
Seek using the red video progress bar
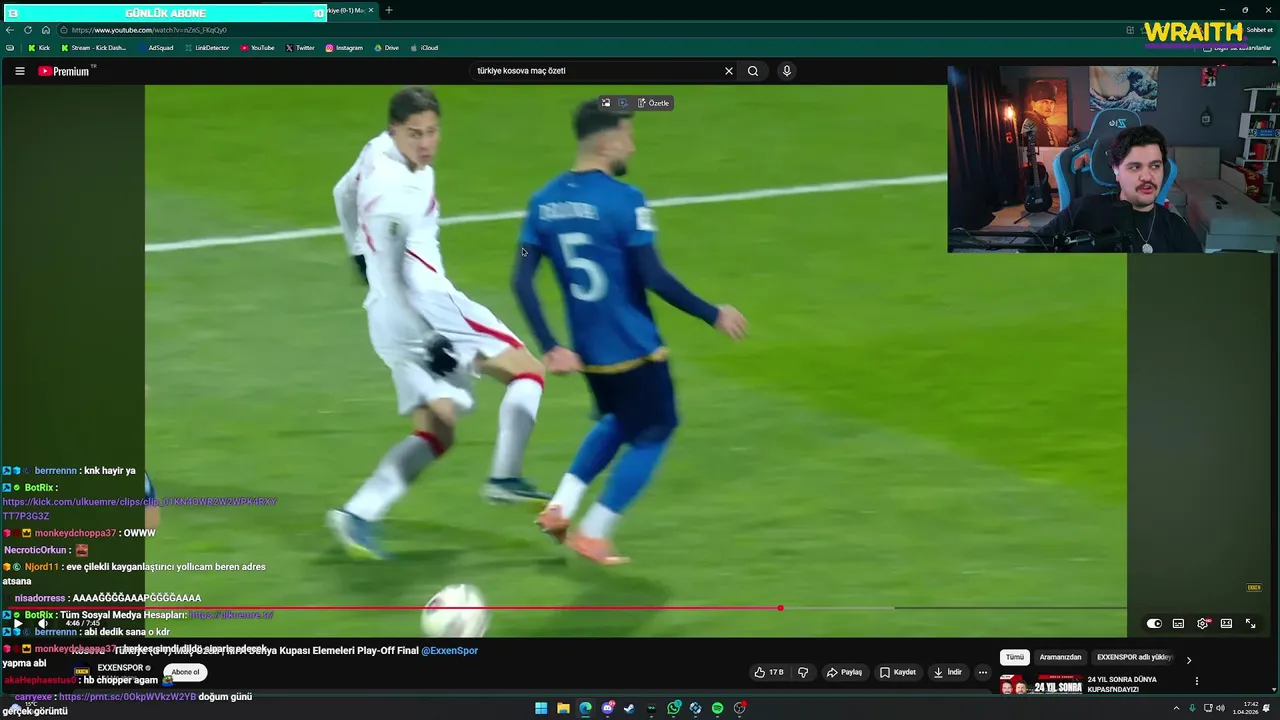tap(565, 608)
